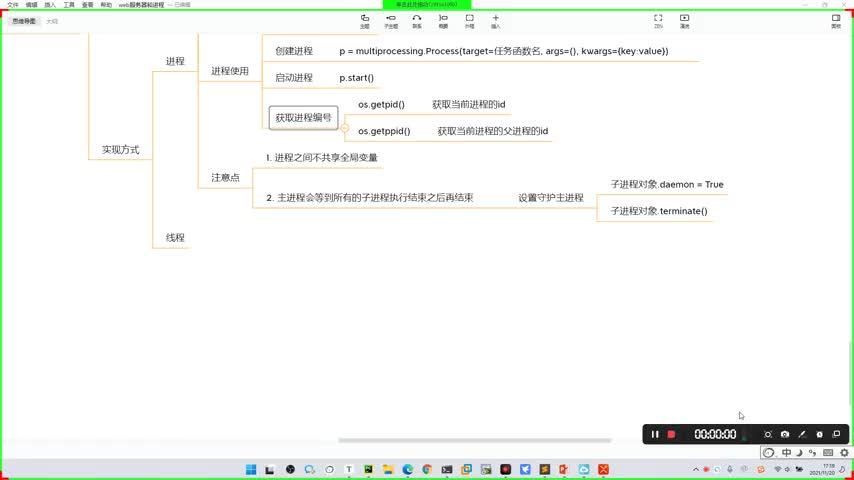Collapse the 获取进程编号 branch circle

tap(345, 128)
